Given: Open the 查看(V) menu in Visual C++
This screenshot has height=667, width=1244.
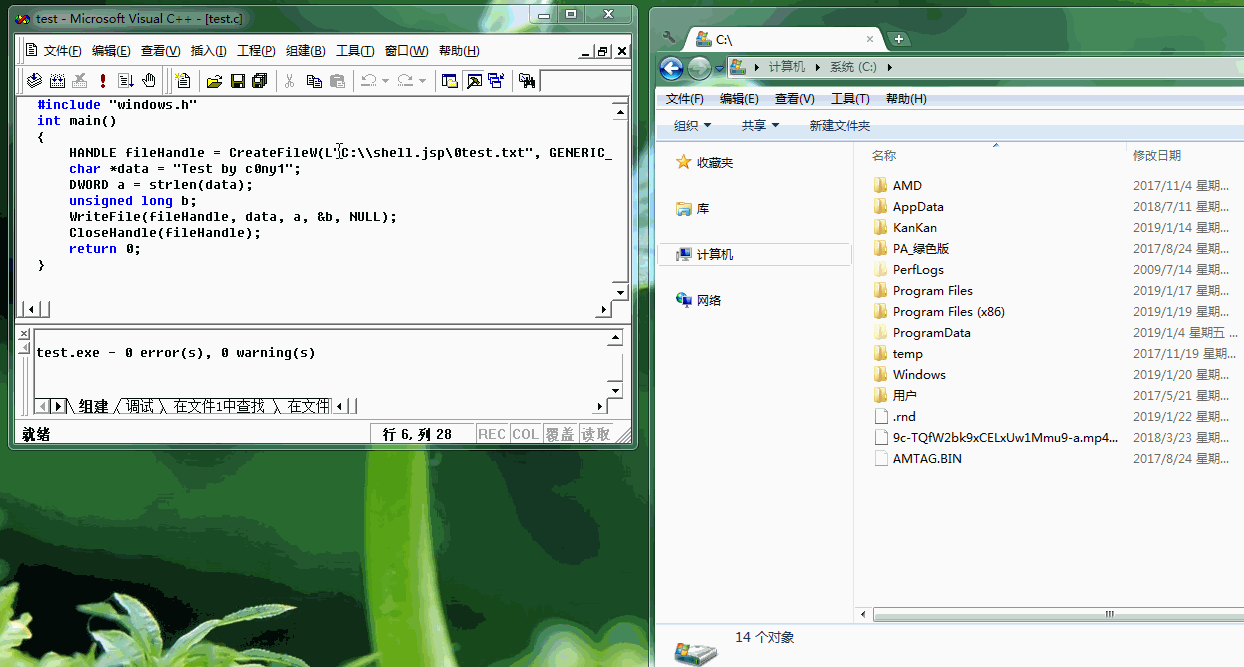Looking at the screenshot, I should click(x=160, y=51).
